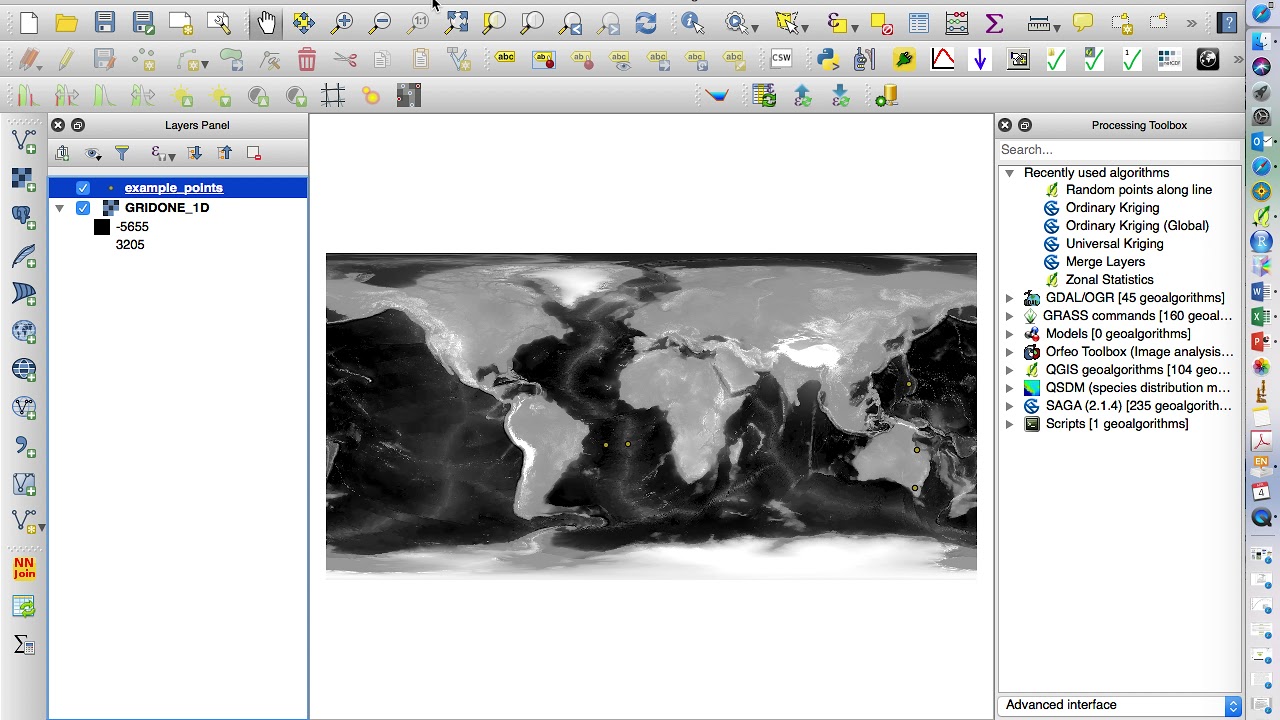Viewport: 1280px width, 720px height.
Task: Open the toolbar overflow chevron beside Help
Action: coord(1192,22)
